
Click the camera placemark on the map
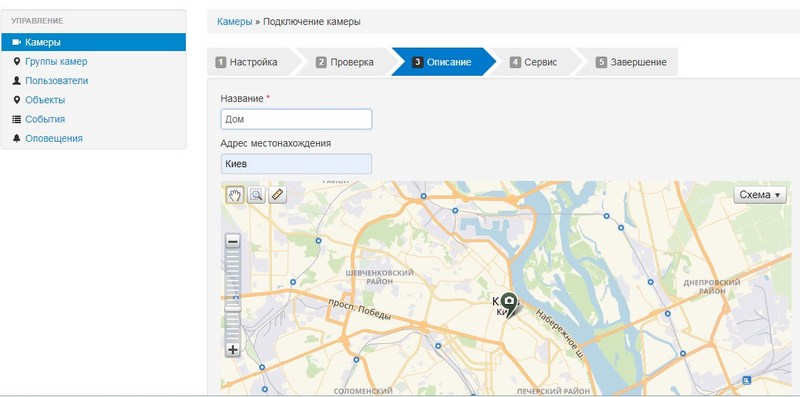click(508, 304)
